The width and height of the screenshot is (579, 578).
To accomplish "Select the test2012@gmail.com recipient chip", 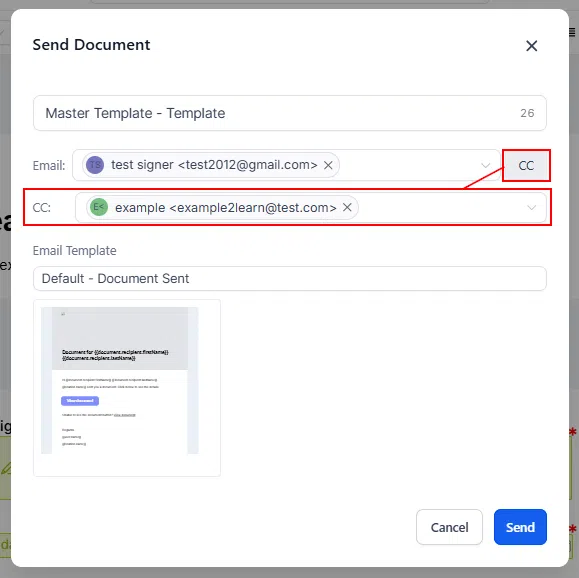I will [211, 165].
